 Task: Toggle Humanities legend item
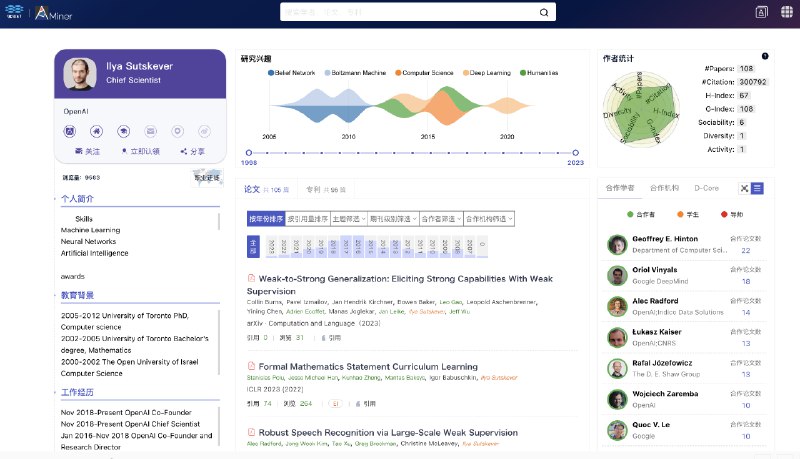[x=539, y=73]
